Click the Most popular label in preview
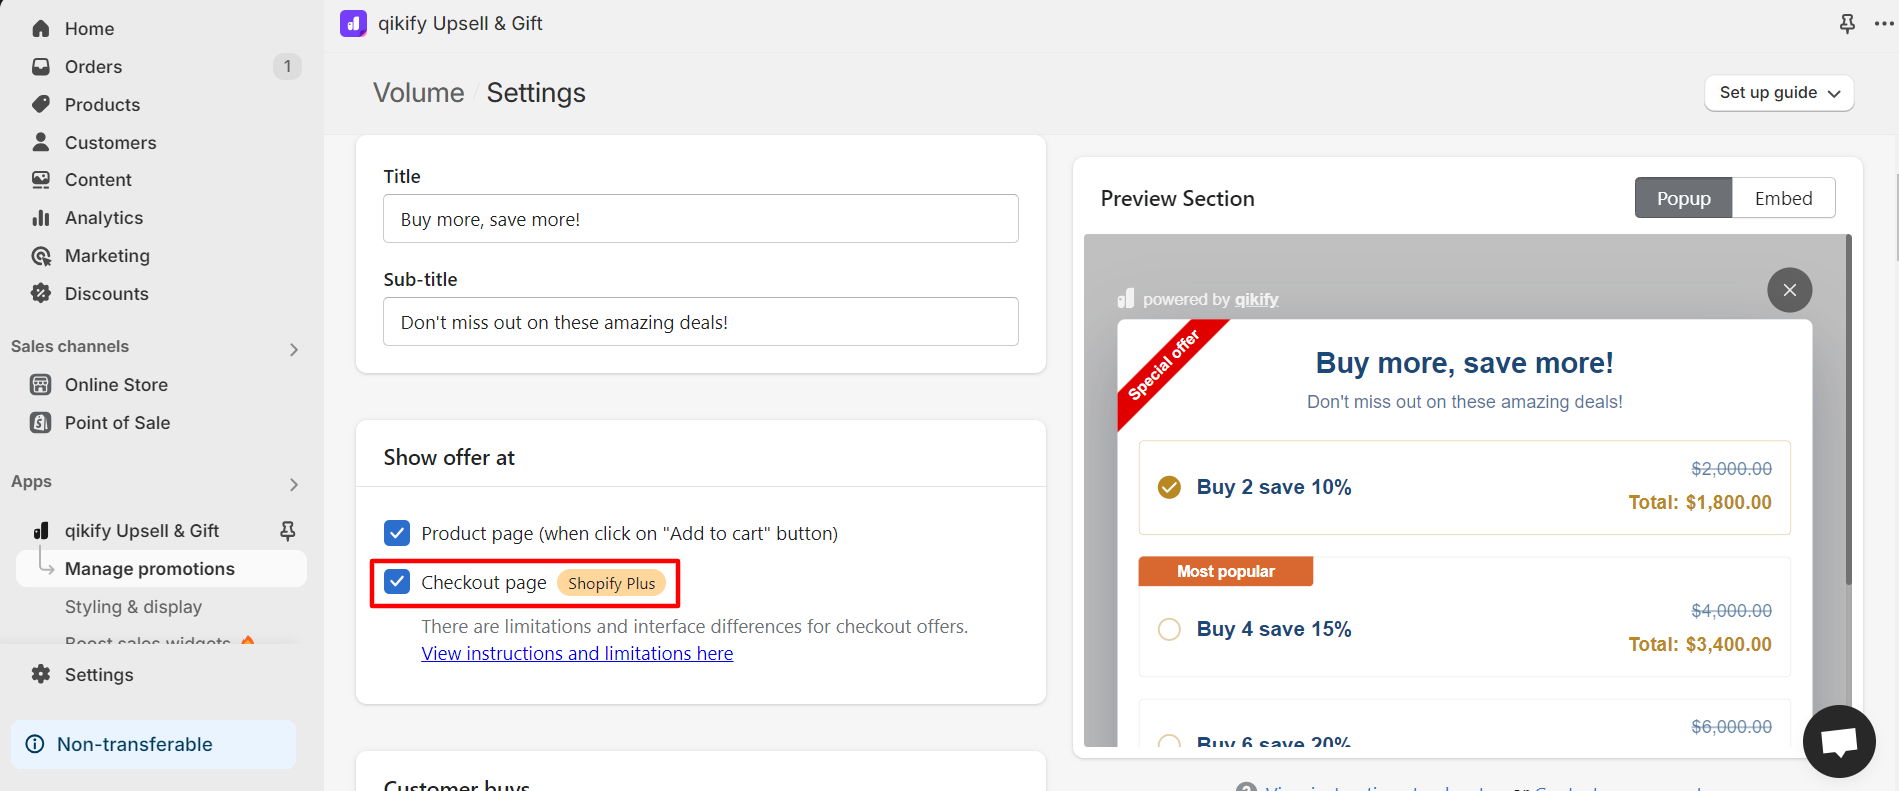This screenshot has height=791, width=1899. click(1225, 571)
